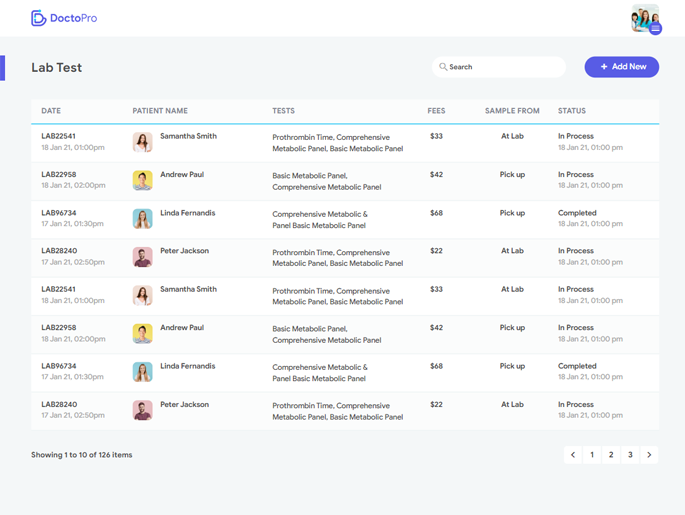685x515 pixels.
Task: Sort by the SAMPLE FROM column header
Action: pyautogui.click(x=512, y=111)
